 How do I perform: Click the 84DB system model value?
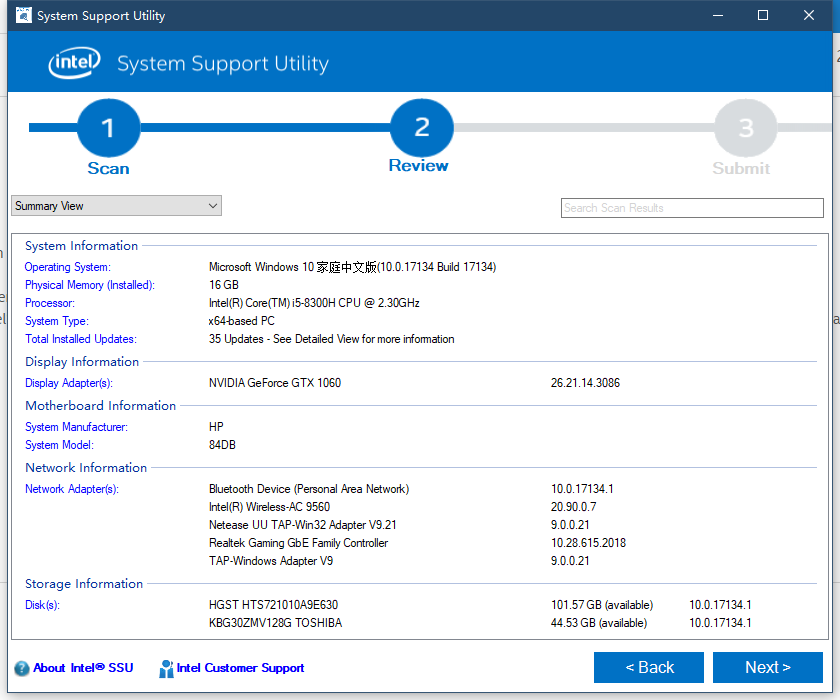click(222, 445)
